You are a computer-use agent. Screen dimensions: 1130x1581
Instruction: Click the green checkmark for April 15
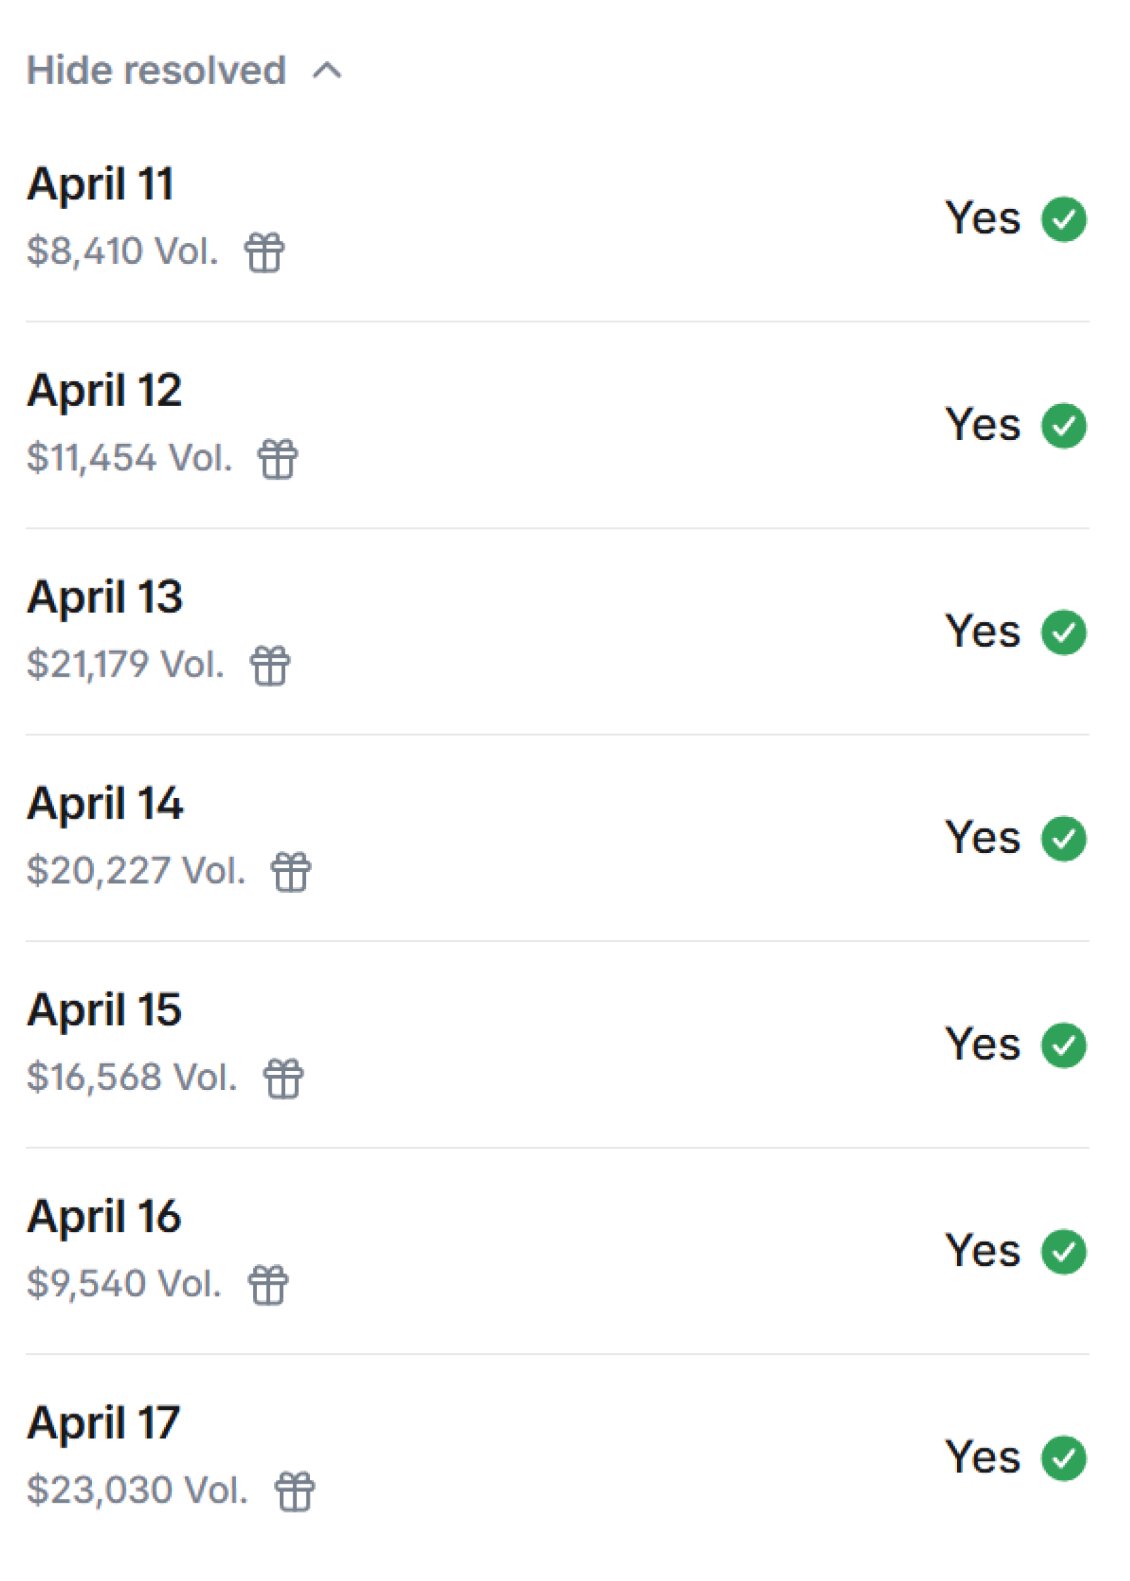[1064, 1045]
